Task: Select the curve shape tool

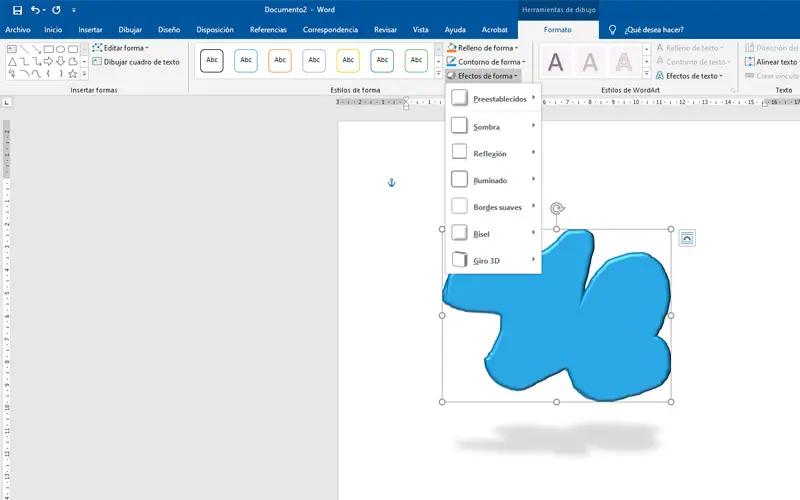Action: click(36, 73)
